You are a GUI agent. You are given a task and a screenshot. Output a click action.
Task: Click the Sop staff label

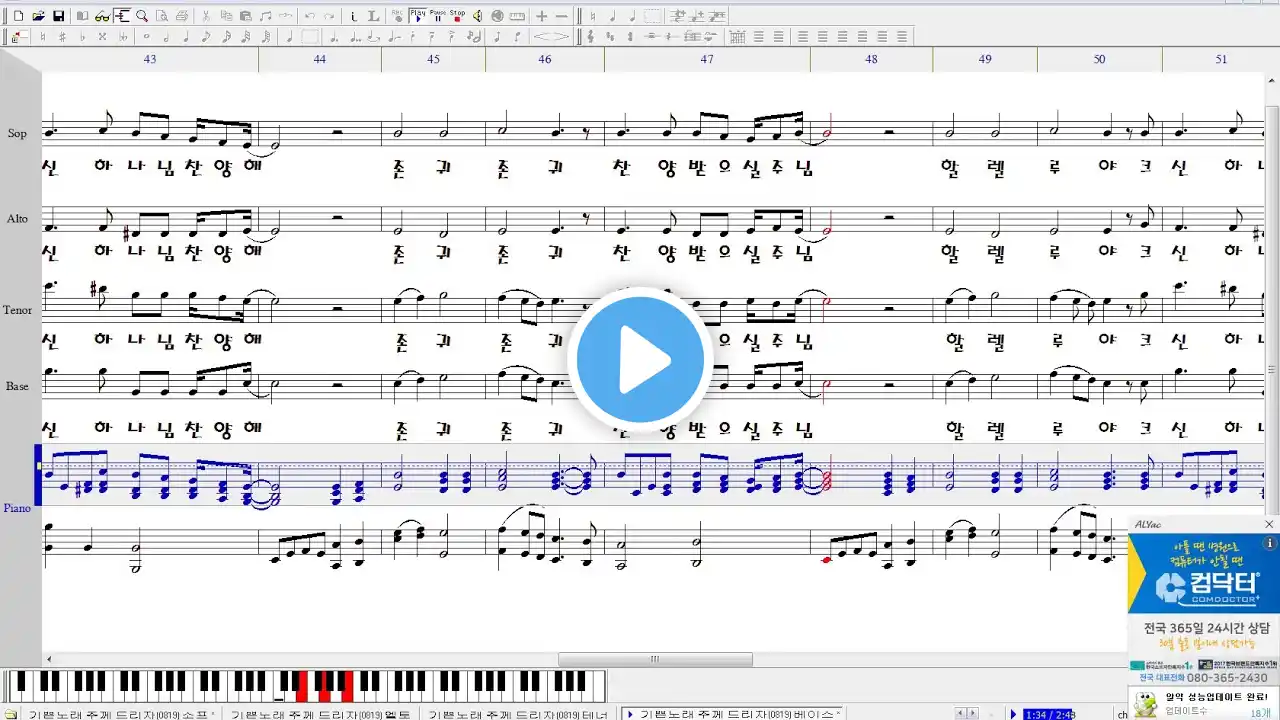(x=17, y=134)
